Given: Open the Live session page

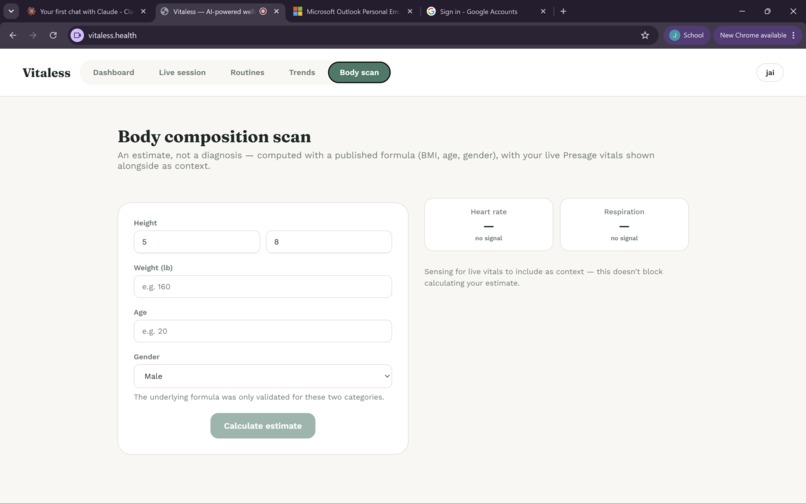Looking at the screenshot, I should (182, 73).
